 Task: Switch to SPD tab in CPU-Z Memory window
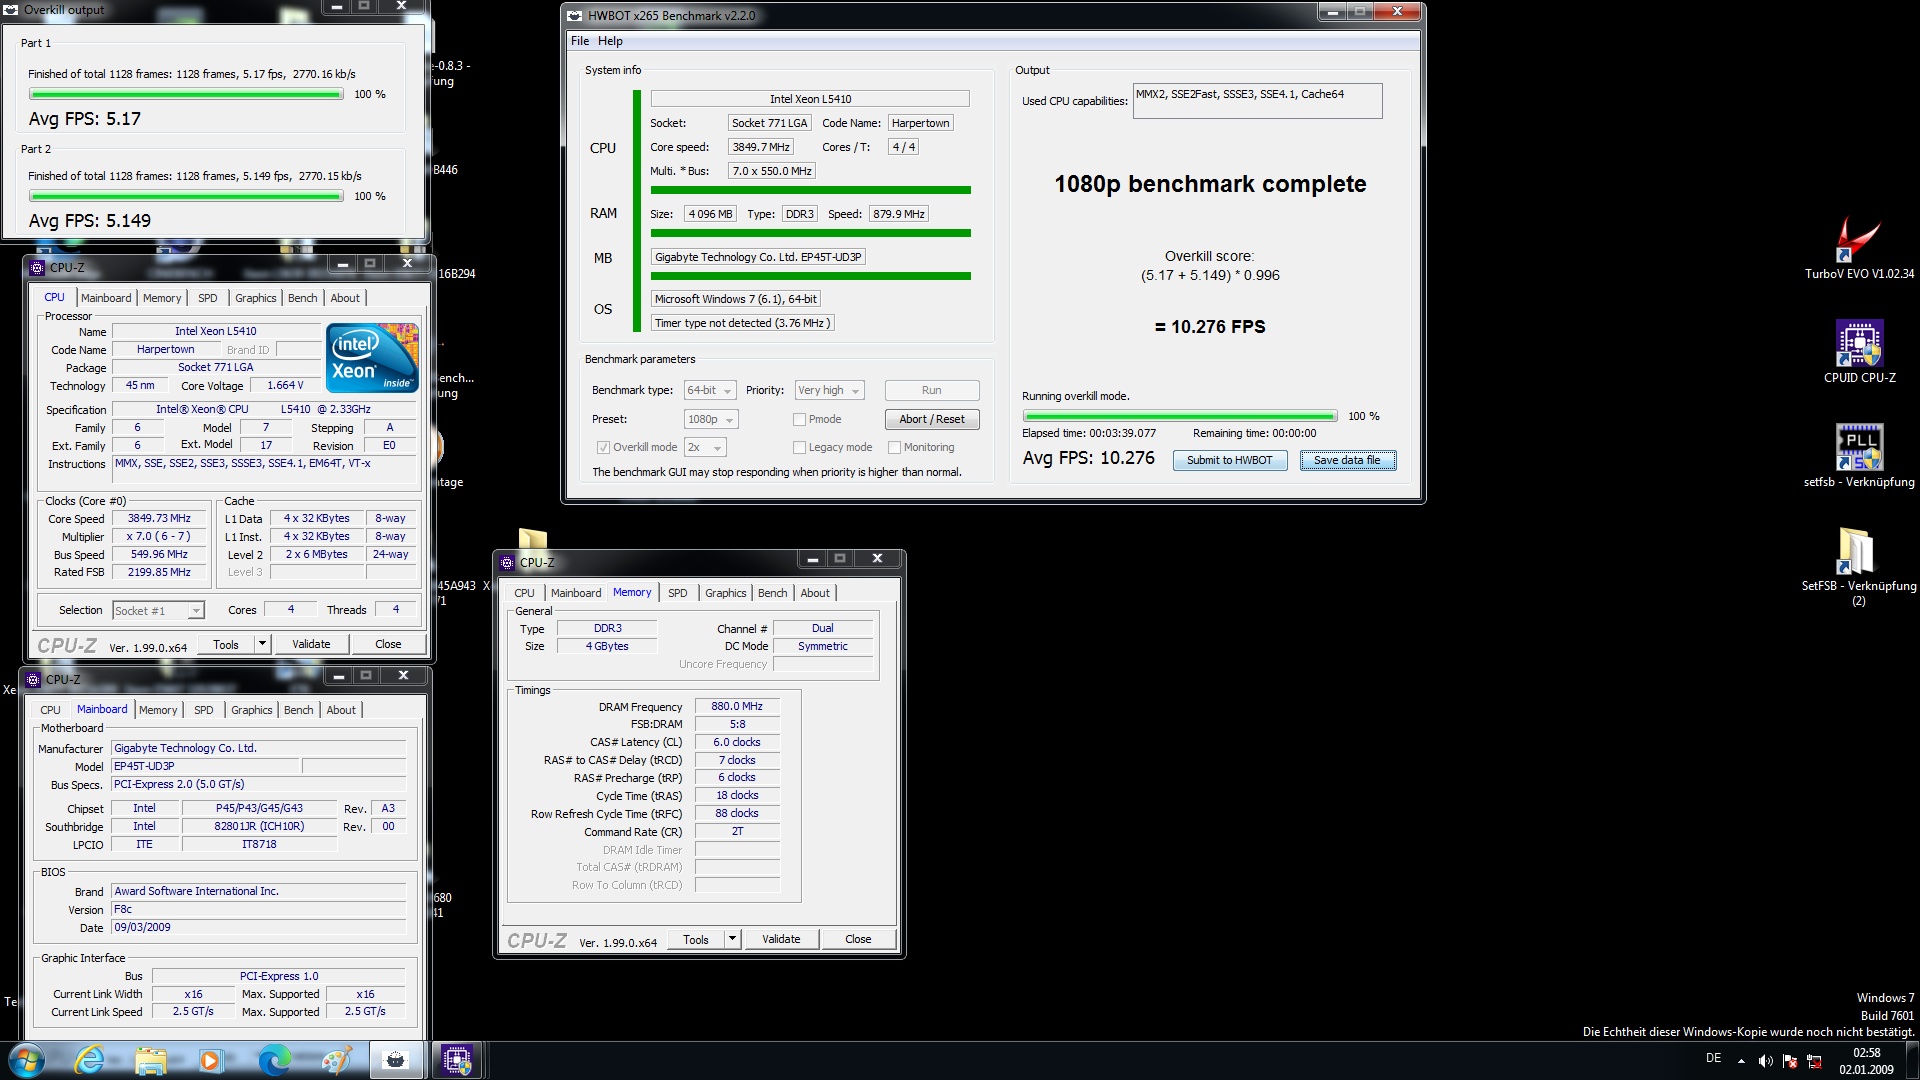678,593
